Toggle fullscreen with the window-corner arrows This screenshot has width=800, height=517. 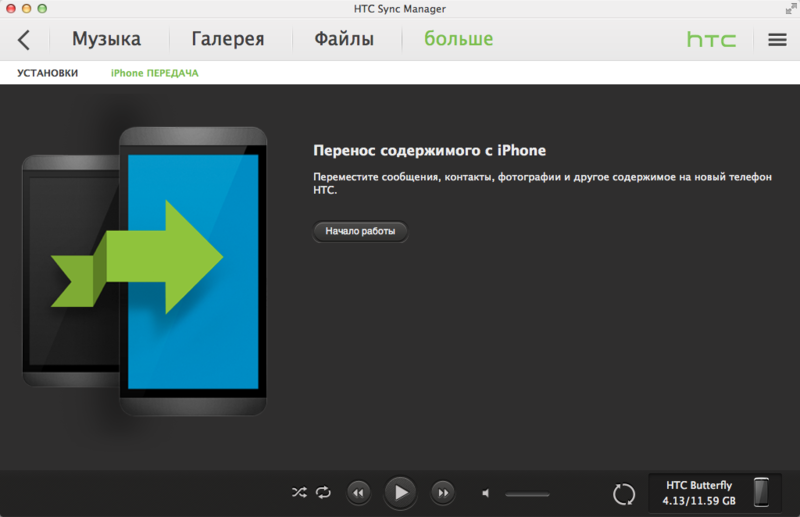click(x=791, y=9)
